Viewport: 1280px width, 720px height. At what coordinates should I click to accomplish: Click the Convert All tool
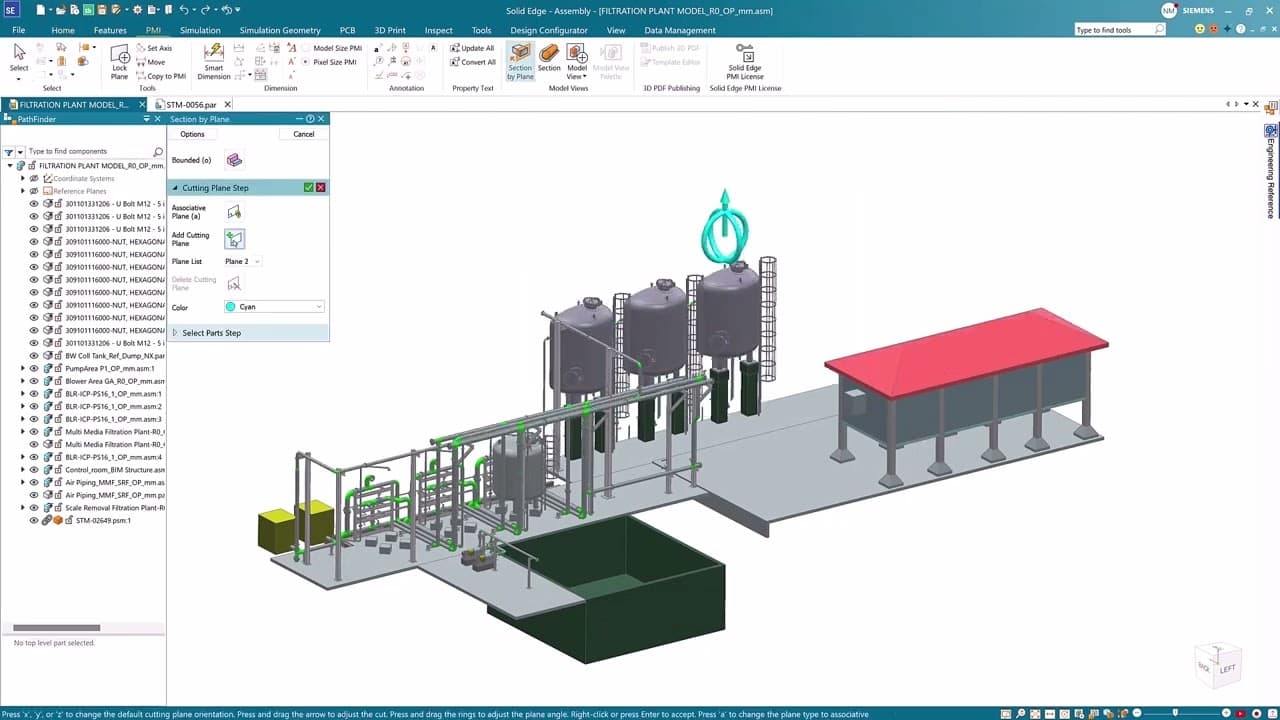(x=472, y=62)
